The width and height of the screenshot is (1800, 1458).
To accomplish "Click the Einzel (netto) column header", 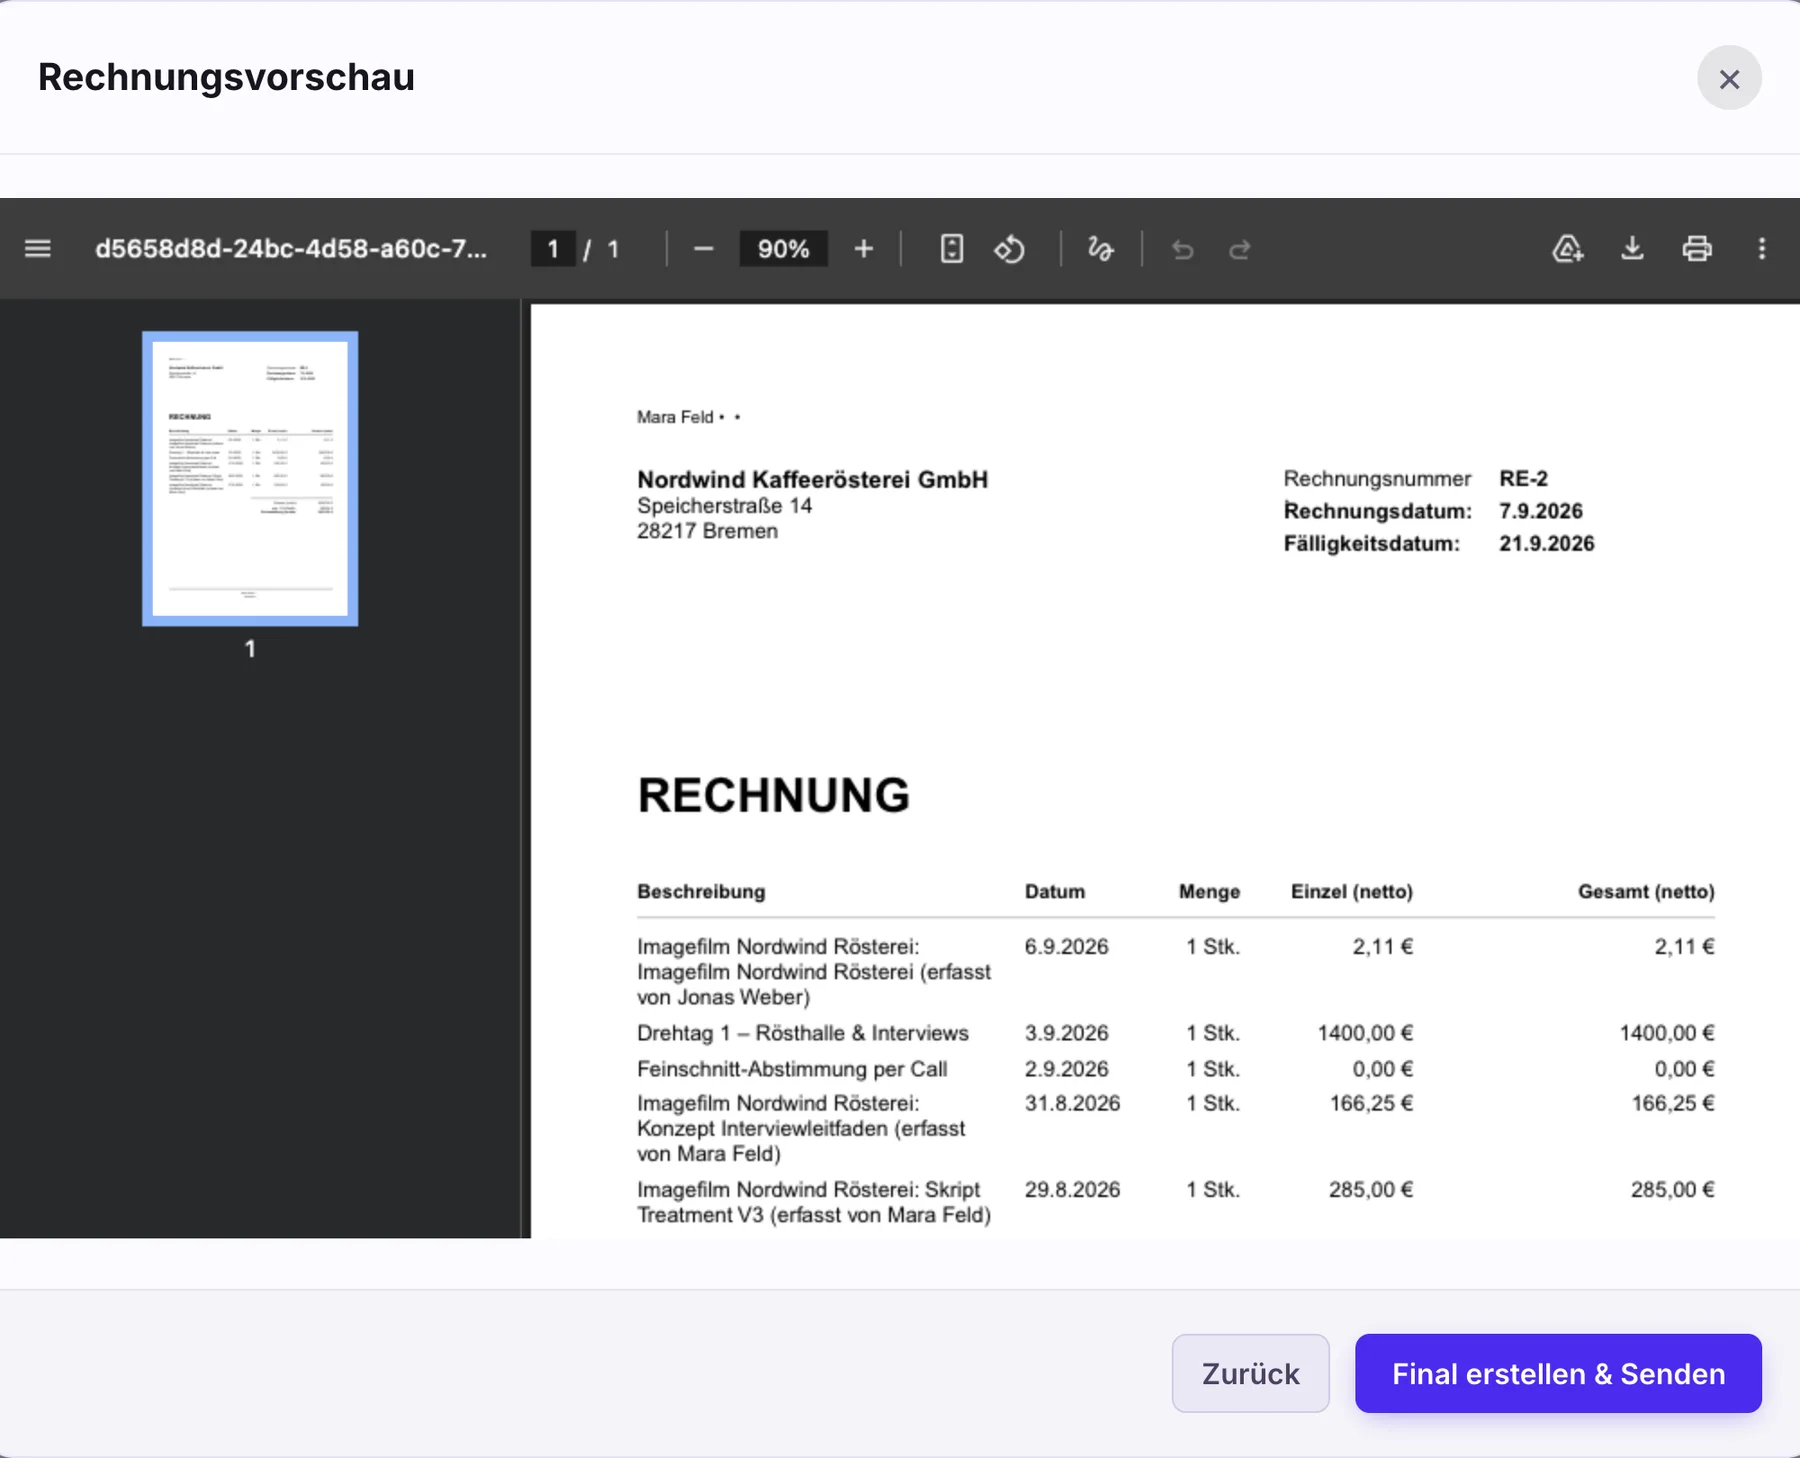I will 1351,891.
